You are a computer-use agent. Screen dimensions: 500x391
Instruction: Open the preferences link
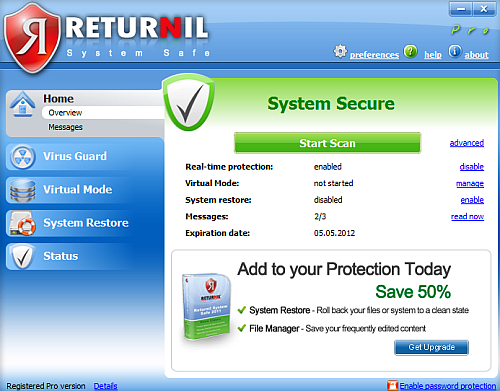374,55
